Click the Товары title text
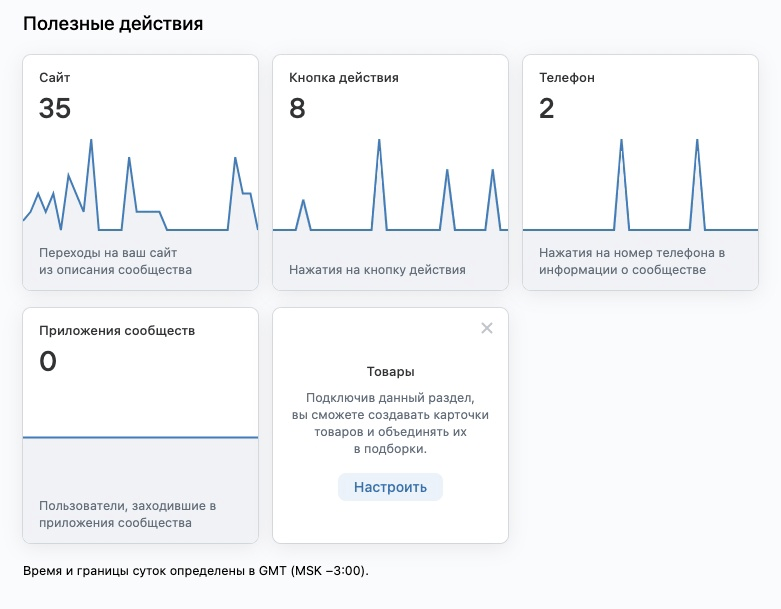The image size is (781, 609). pyautogui.click(x=390, y=371)
